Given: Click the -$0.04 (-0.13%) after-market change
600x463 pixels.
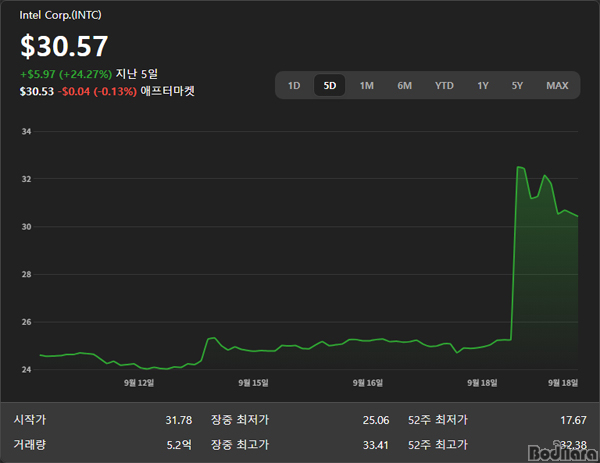Looking at the screenshot, I should point(97,91).
